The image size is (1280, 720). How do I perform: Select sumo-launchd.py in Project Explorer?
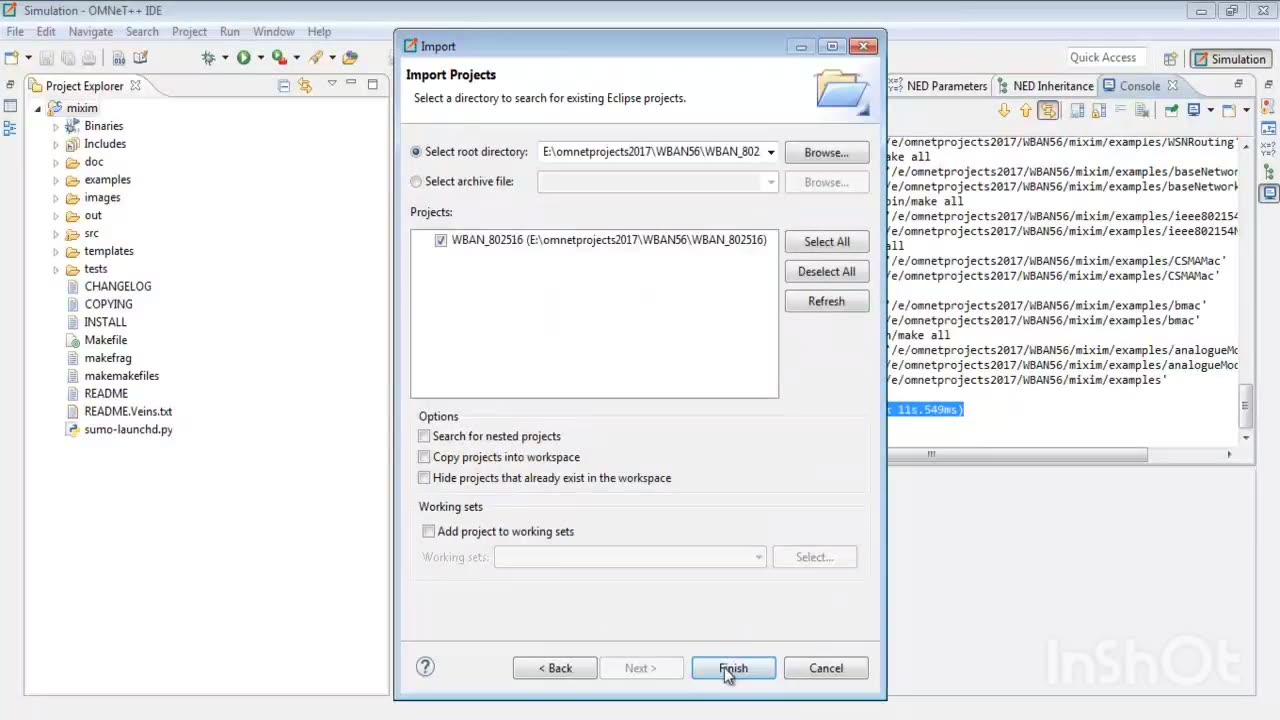128,429
